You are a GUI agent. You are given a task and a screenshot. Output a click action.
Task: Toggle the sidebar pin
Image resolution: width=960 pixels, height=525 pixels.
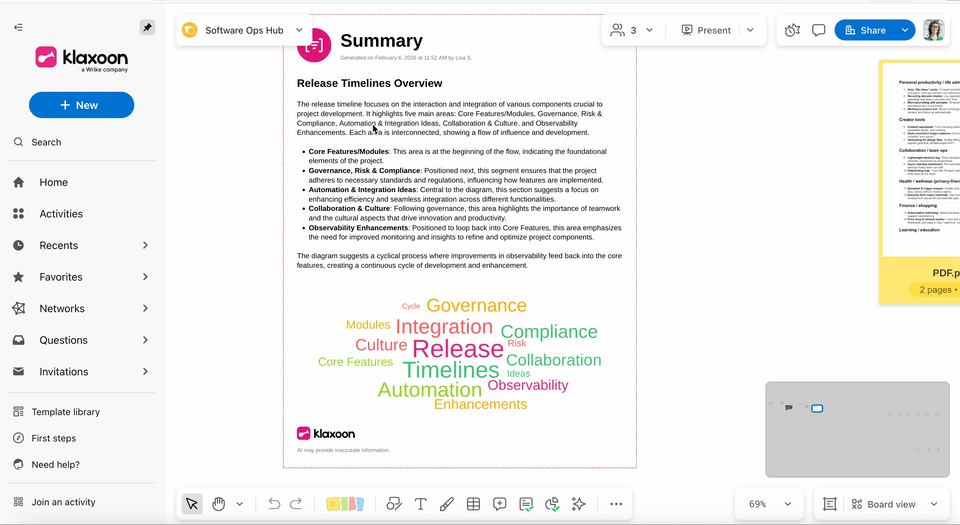[x=147, y=27]
